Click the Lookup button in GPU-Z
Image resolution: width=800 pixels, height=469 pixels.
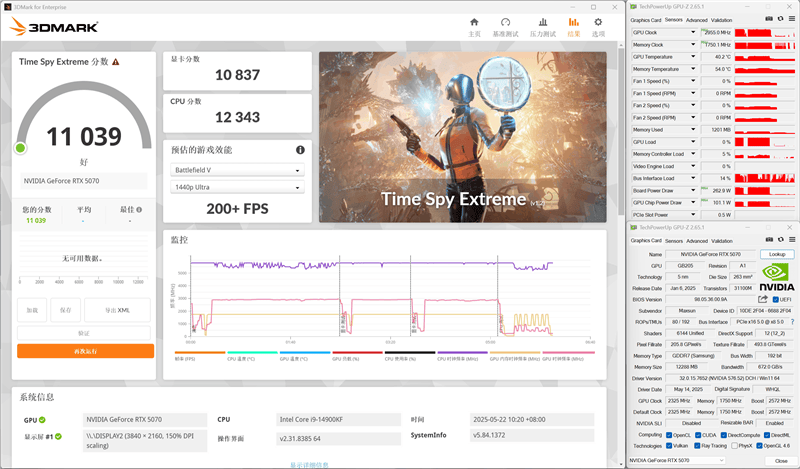point(777,254)
